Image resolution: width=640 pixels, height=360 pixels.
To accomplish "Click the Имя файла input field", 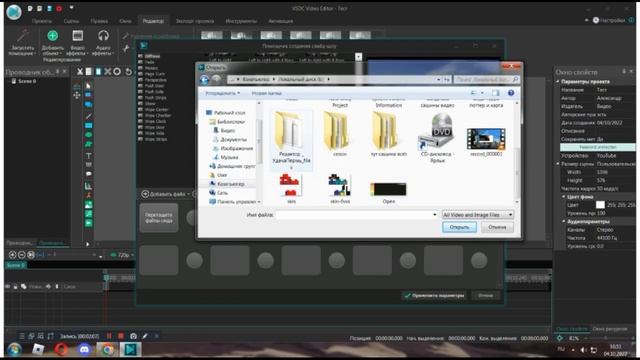I will pos(356,215).
